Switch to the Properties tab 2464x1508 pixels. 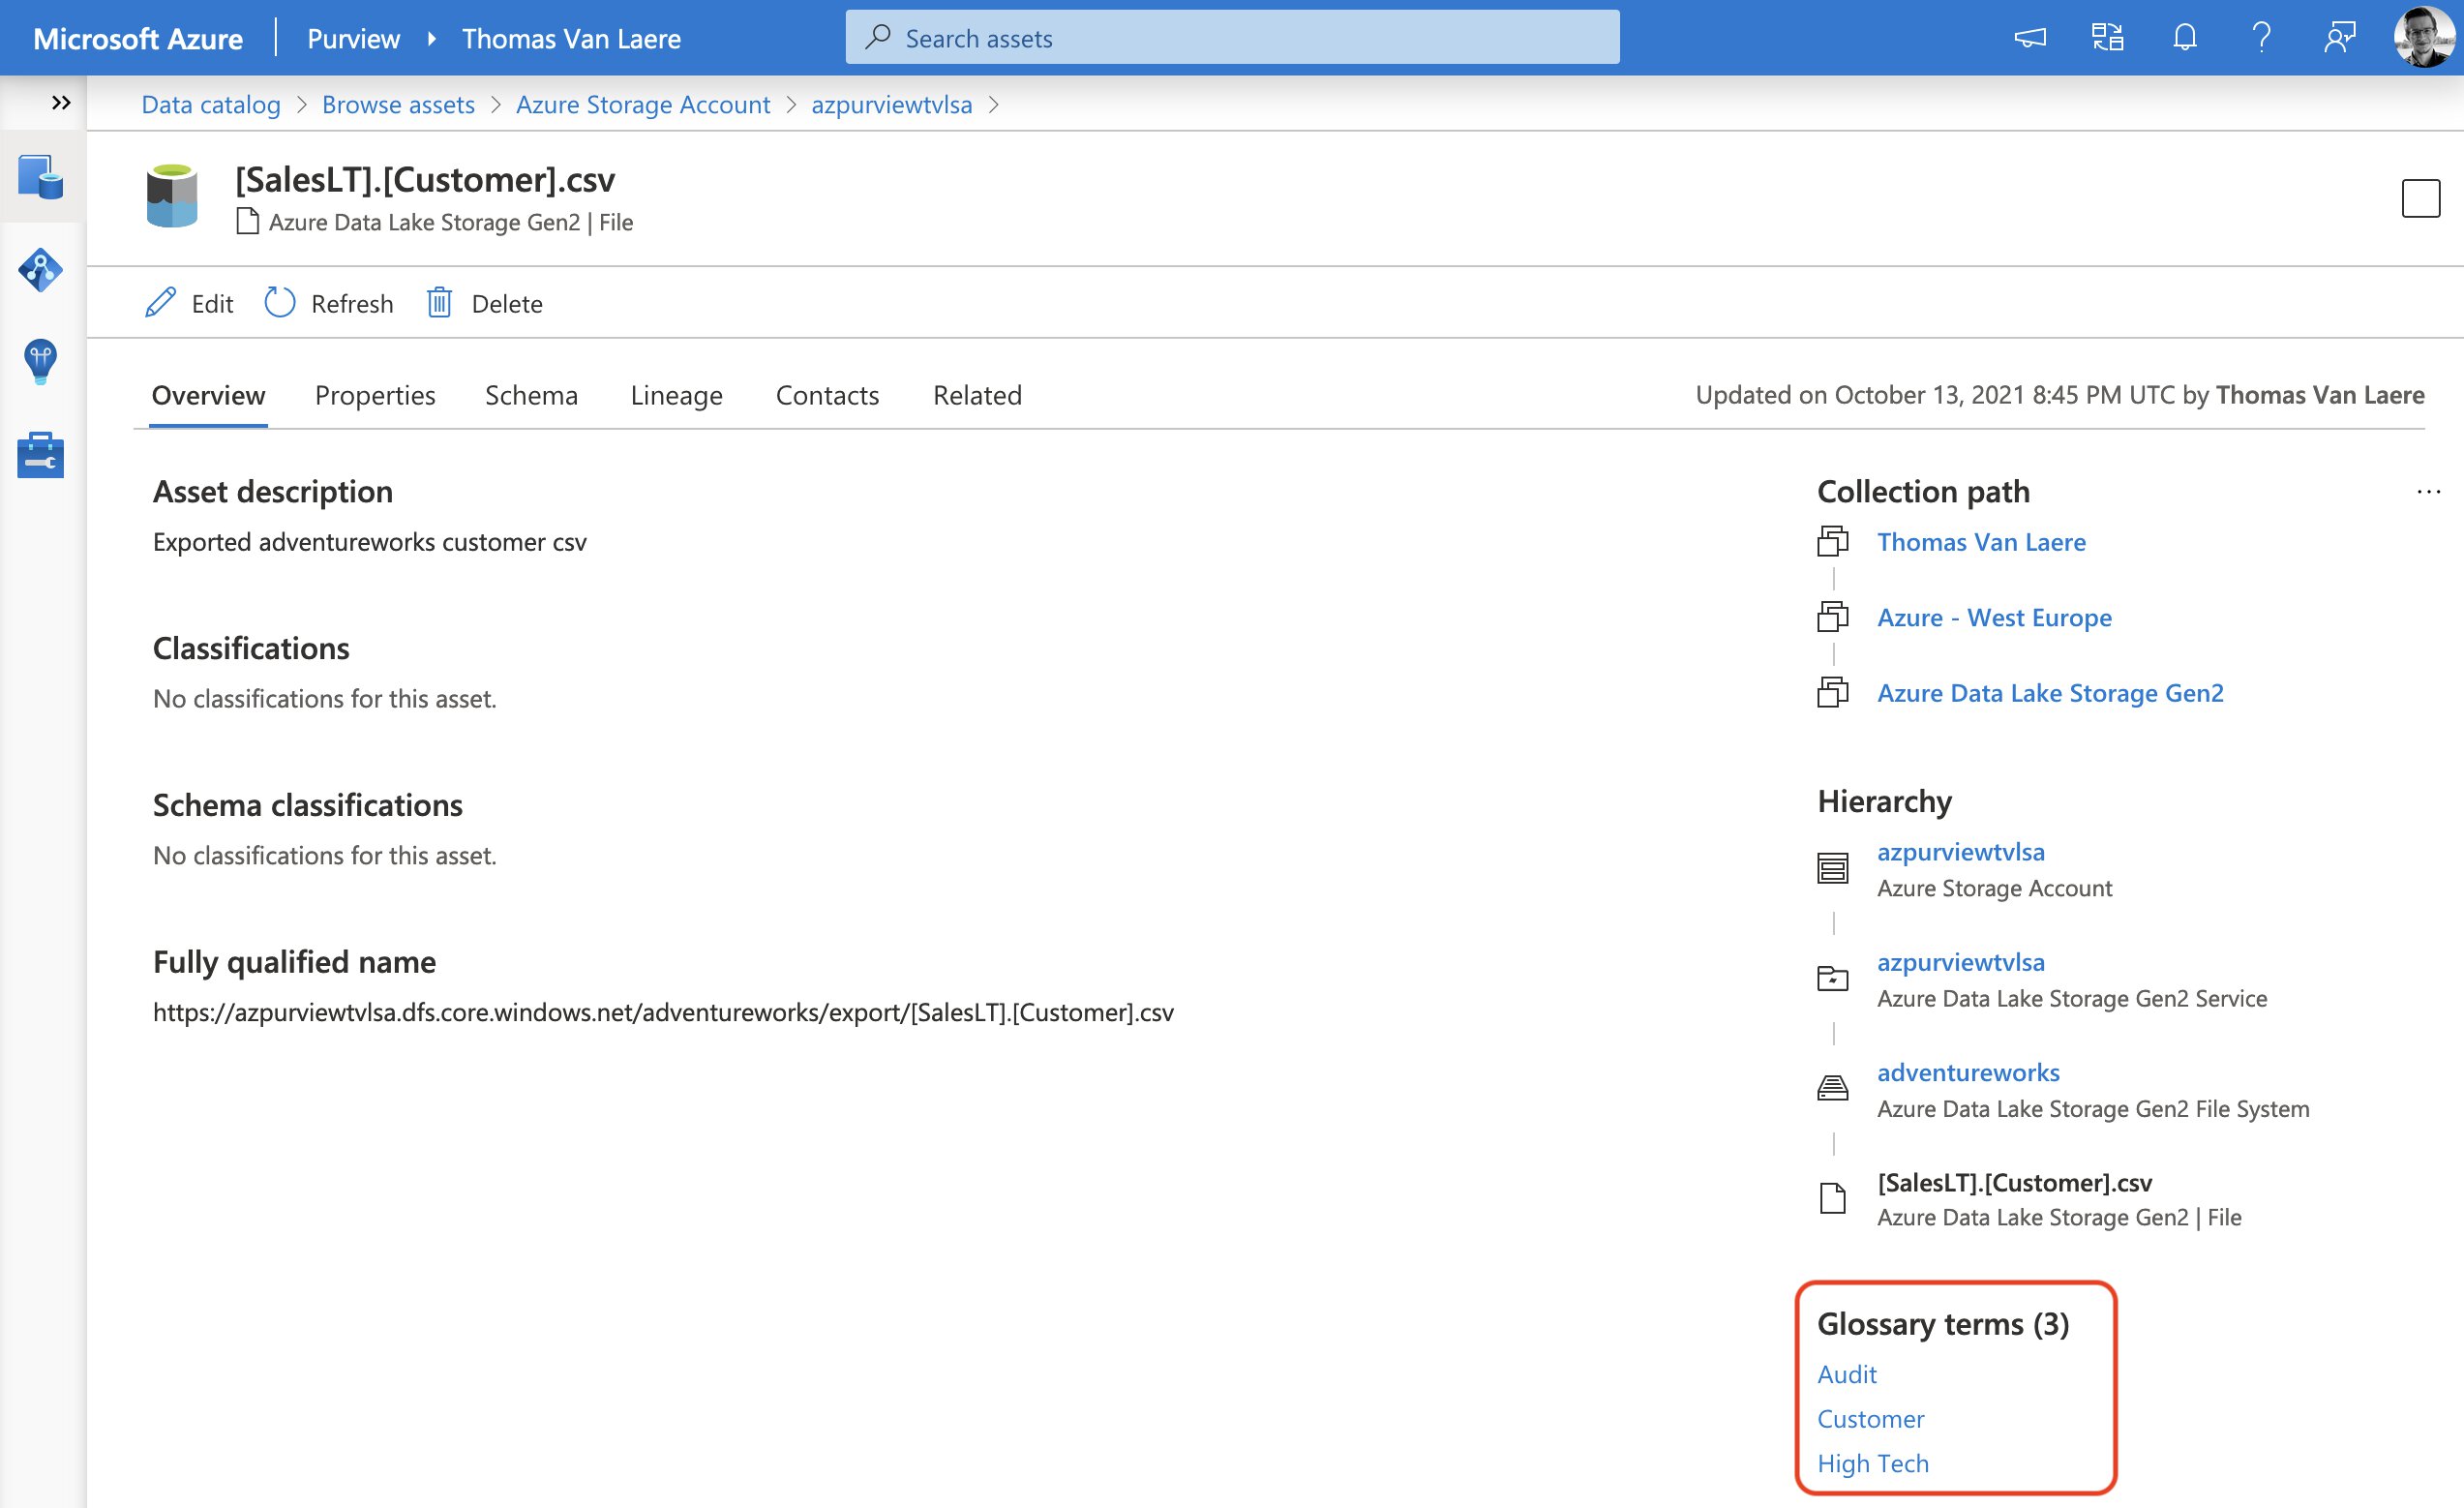point(375,395)
